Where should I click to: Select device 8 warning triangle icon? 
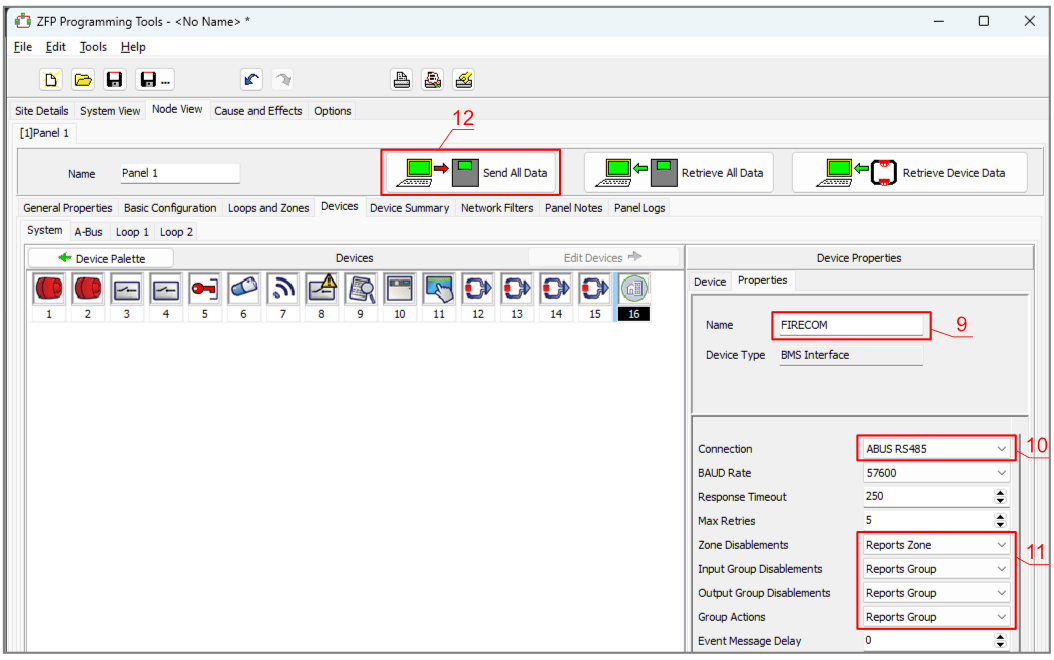[x=321, y=289]
